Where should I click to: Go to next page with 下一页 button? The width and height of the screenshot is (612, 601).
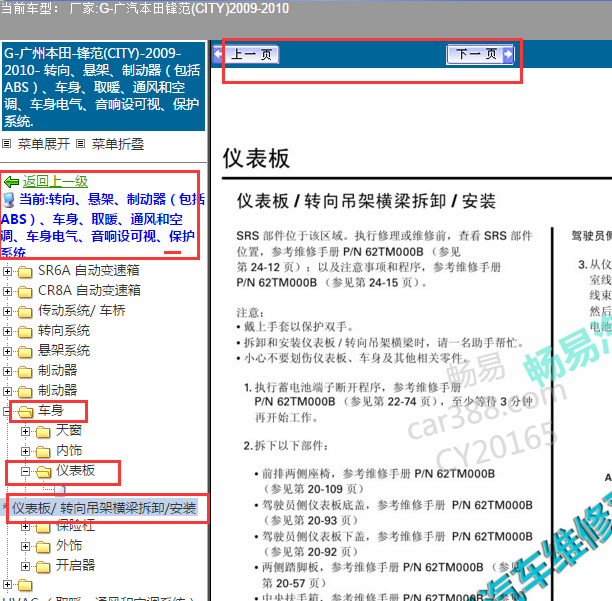coord(480,55)
